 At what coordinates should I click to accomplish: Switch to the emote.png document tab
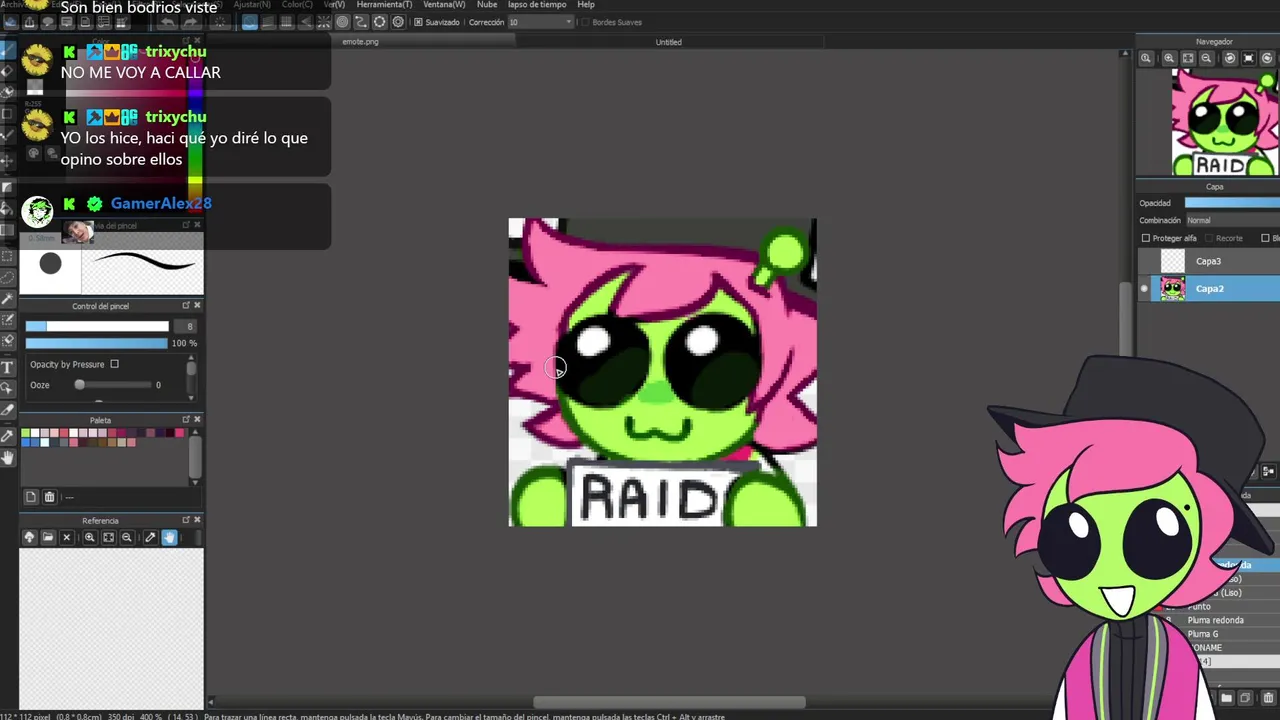pyautogui.click(x=360, y=42)
